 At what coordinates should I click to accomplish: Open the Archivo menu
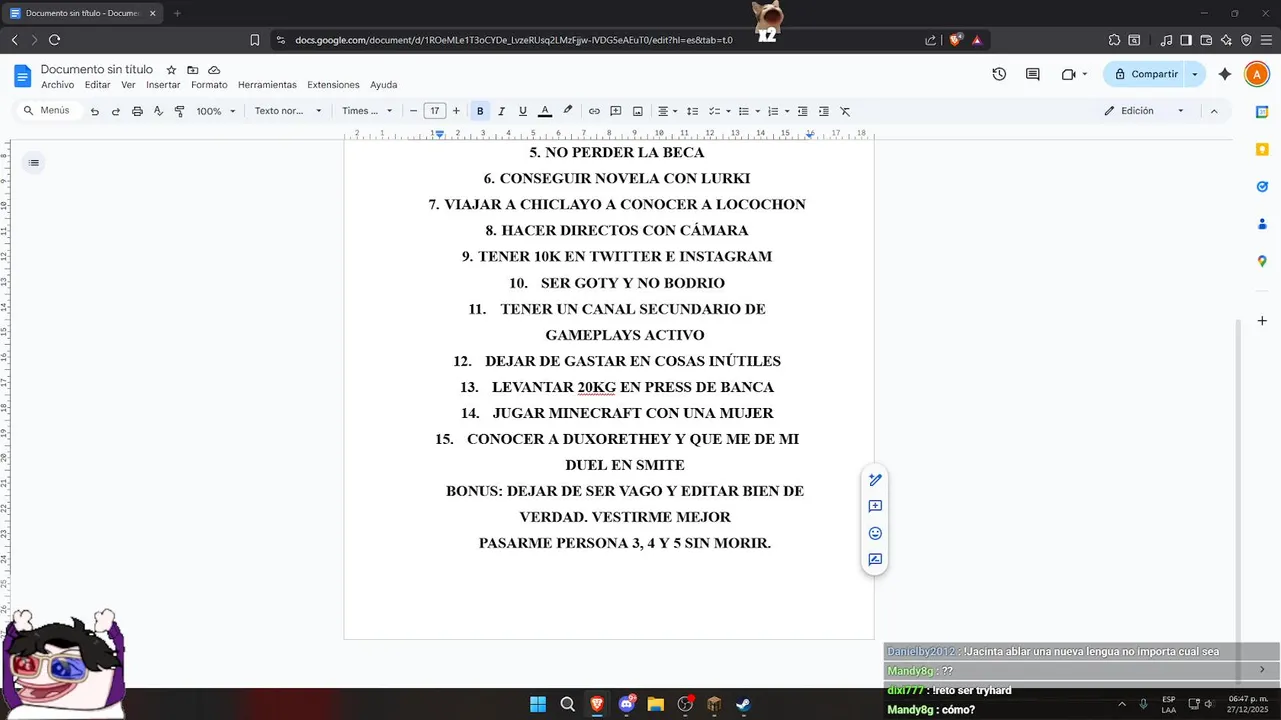point(57,85)
